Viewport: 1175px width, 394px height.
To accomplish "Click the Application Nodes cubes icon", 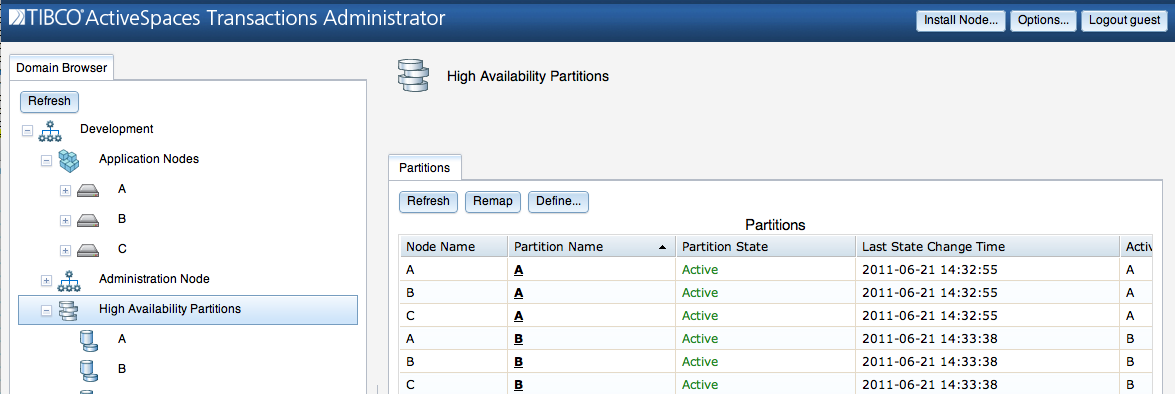I will pyautogui.click(x=69, y=160).
